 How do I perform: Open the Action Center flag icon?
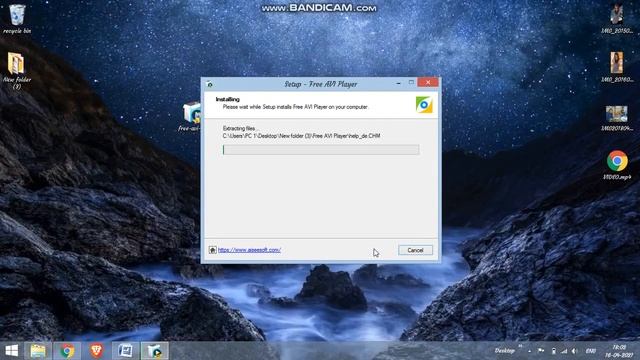click(x=541, y=351)
